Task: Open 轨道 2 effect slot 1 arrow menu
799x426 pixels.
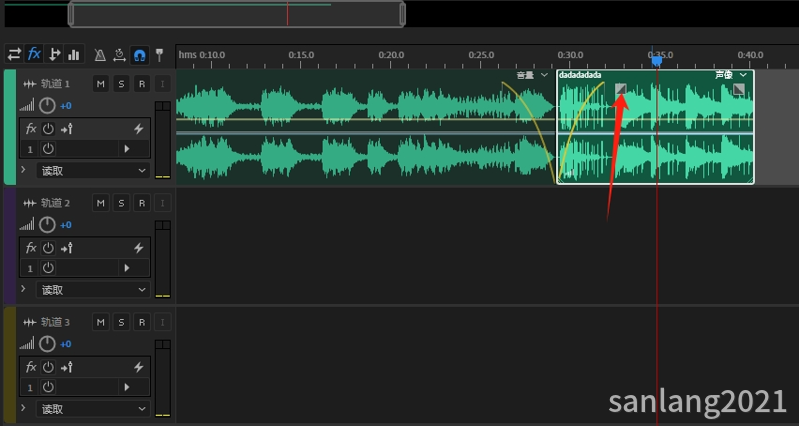Action: [127, 268]
